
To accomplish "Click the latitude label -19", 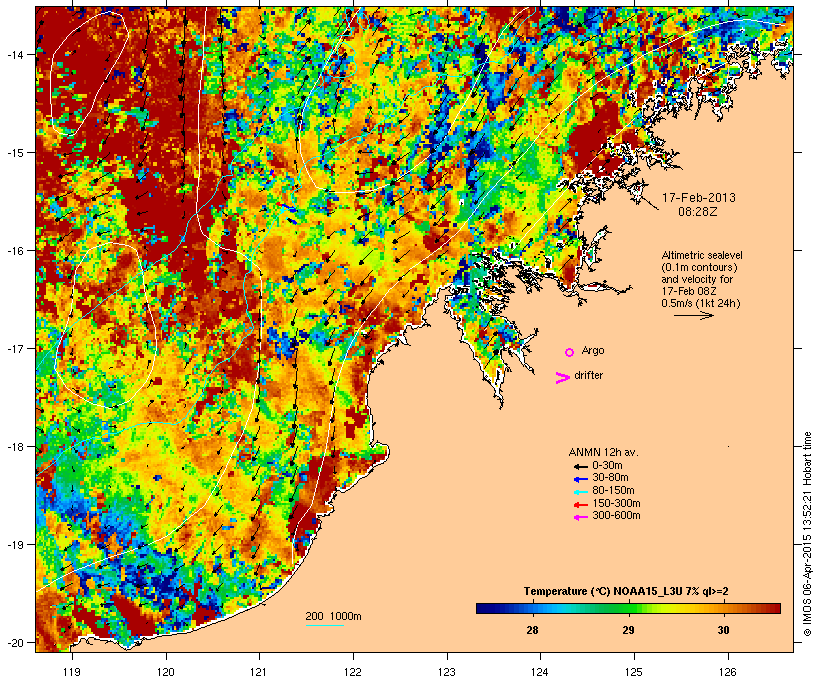I will point(14,545).
